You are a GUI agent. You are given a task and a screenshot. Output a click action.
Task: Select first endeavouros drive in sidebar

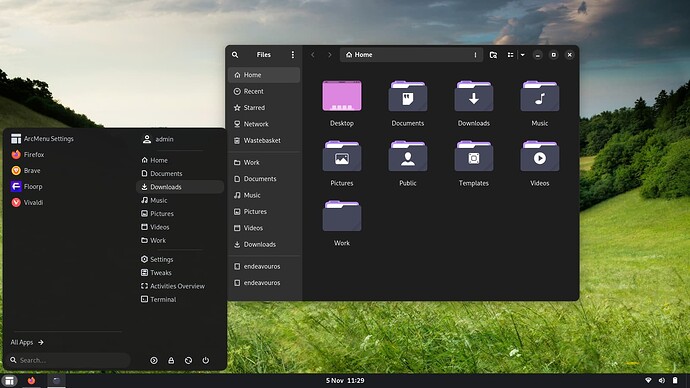pos(264,266)
